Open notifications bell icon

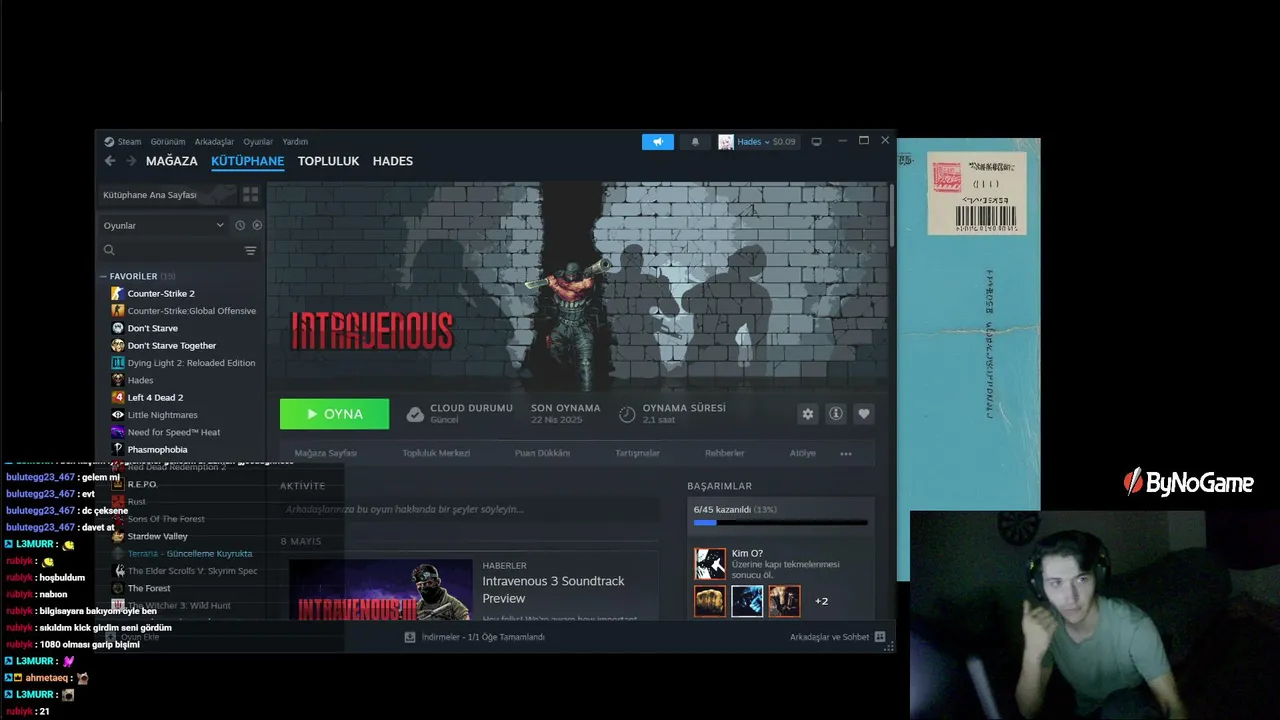tap(695, 142)
